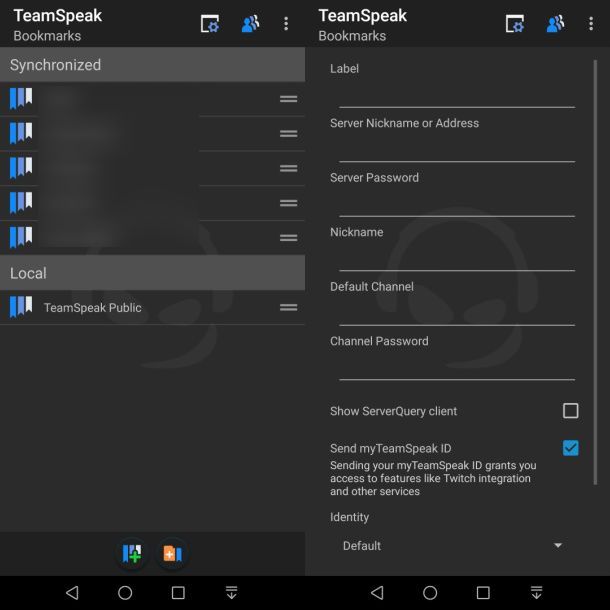The image size is (610, 610).
Task: Tap hide navigation bar icon on right screen
Action: 536,592
